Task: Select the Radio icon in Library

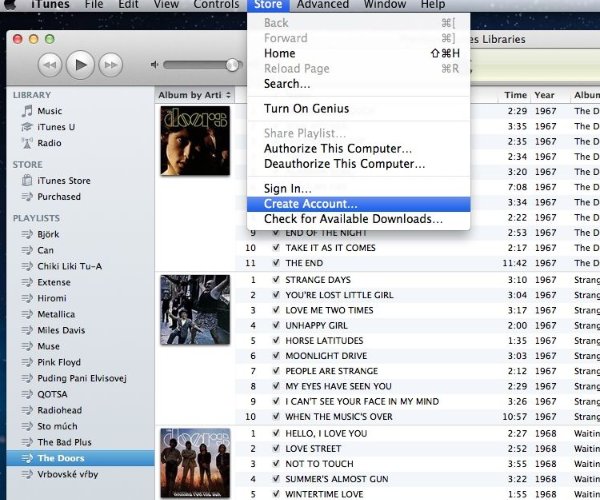Action: (28, 142)
